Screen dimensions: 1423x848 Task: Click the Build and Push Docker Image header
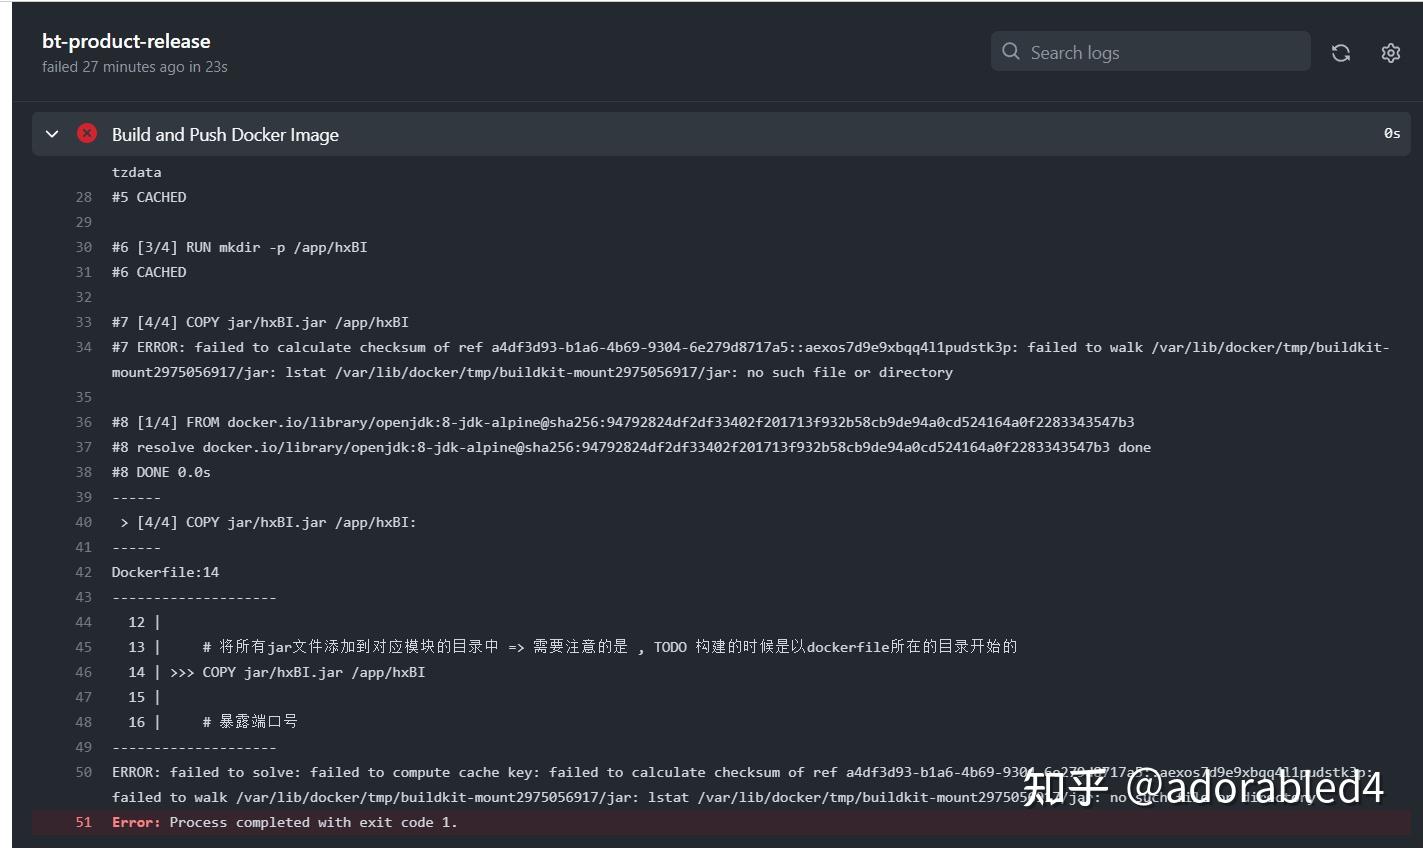coord(225,134)
